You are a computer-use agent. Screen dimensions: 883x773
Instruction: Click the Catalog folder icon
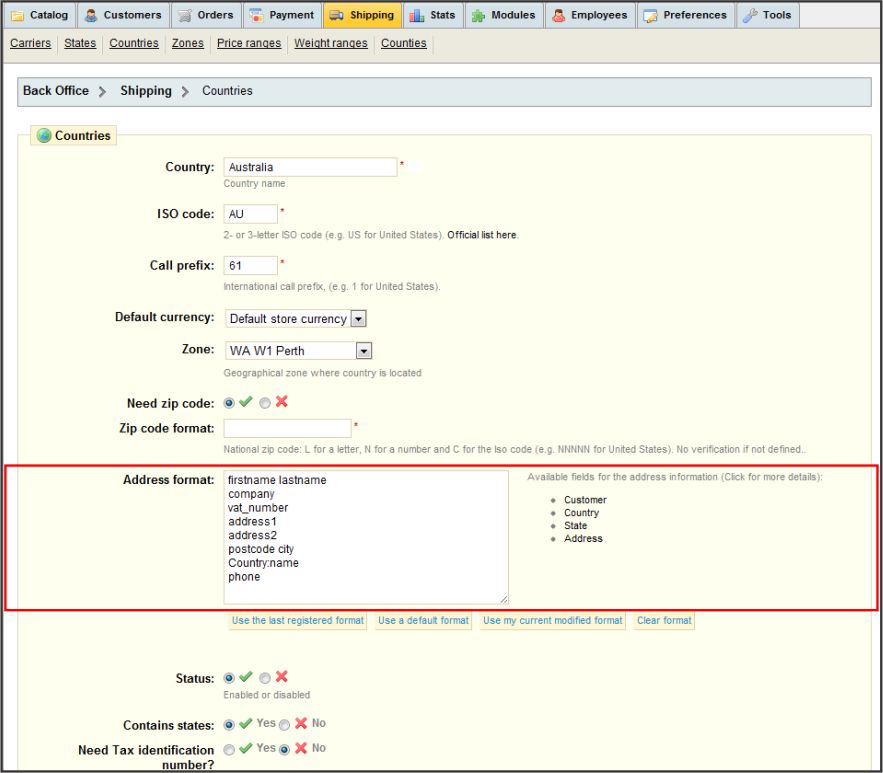pos(17,15)
